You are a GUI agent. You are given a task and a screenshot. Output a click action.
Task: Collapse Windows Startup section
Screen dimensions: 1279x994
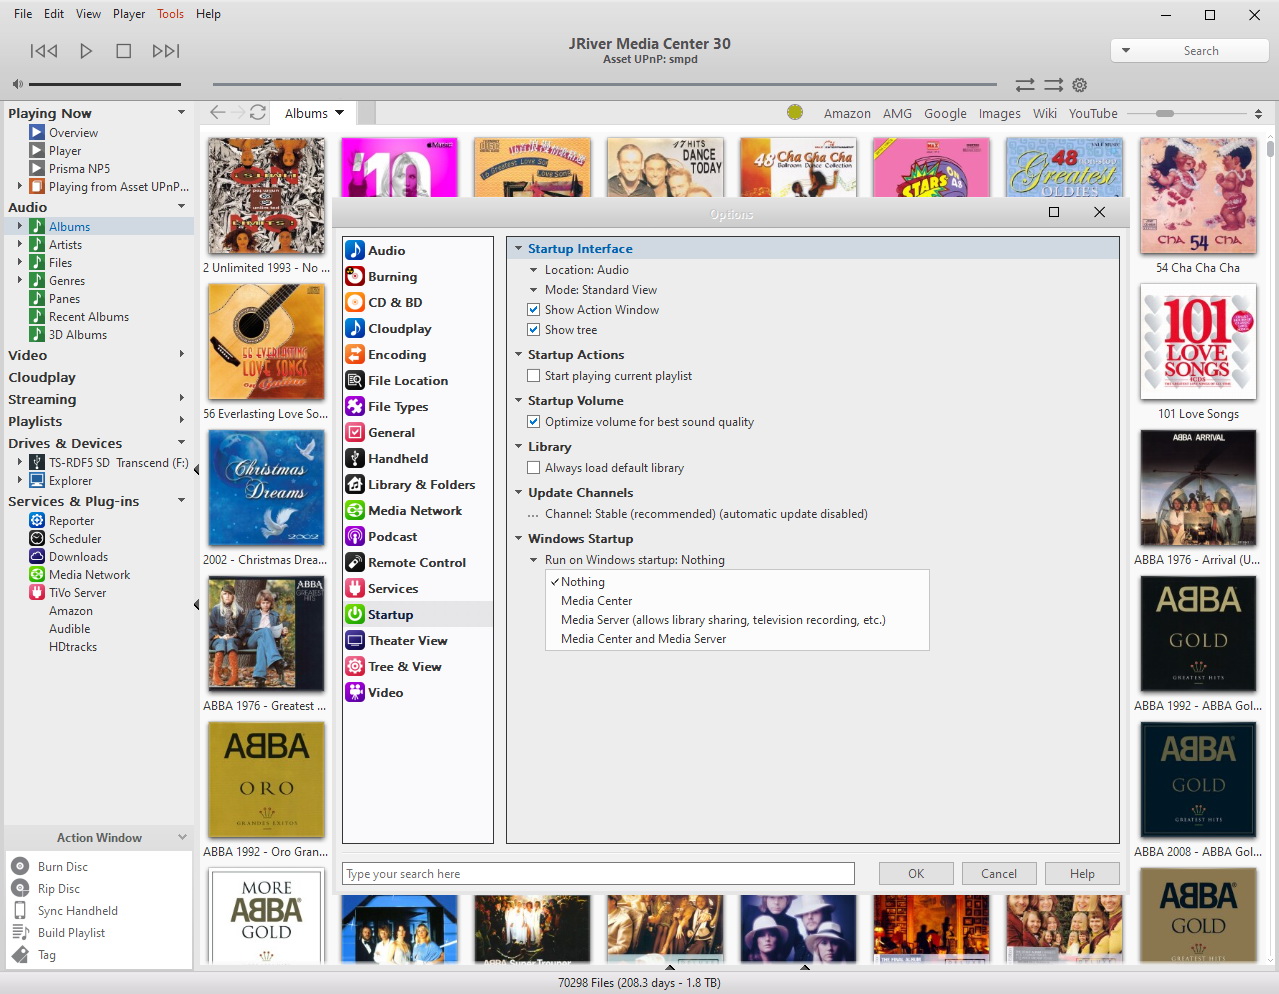(519, 539)
